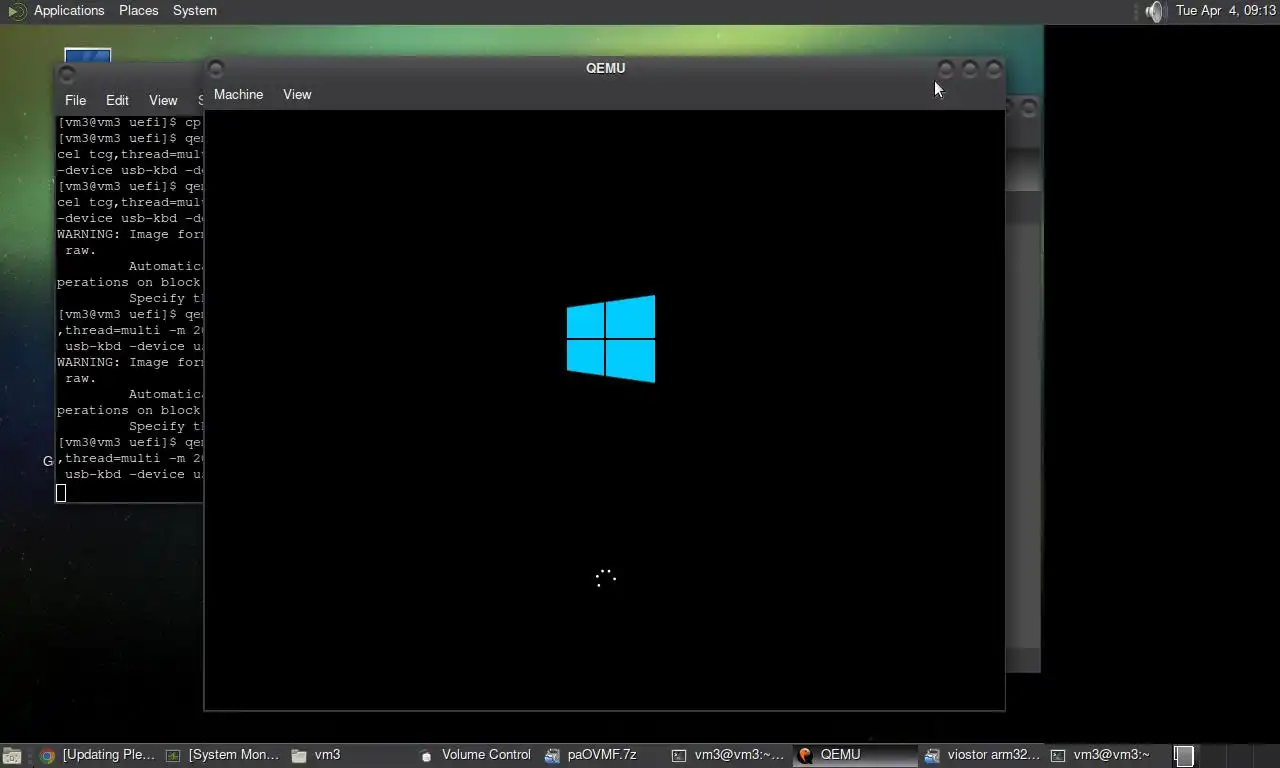Open the terminal window's View menu

163,100
